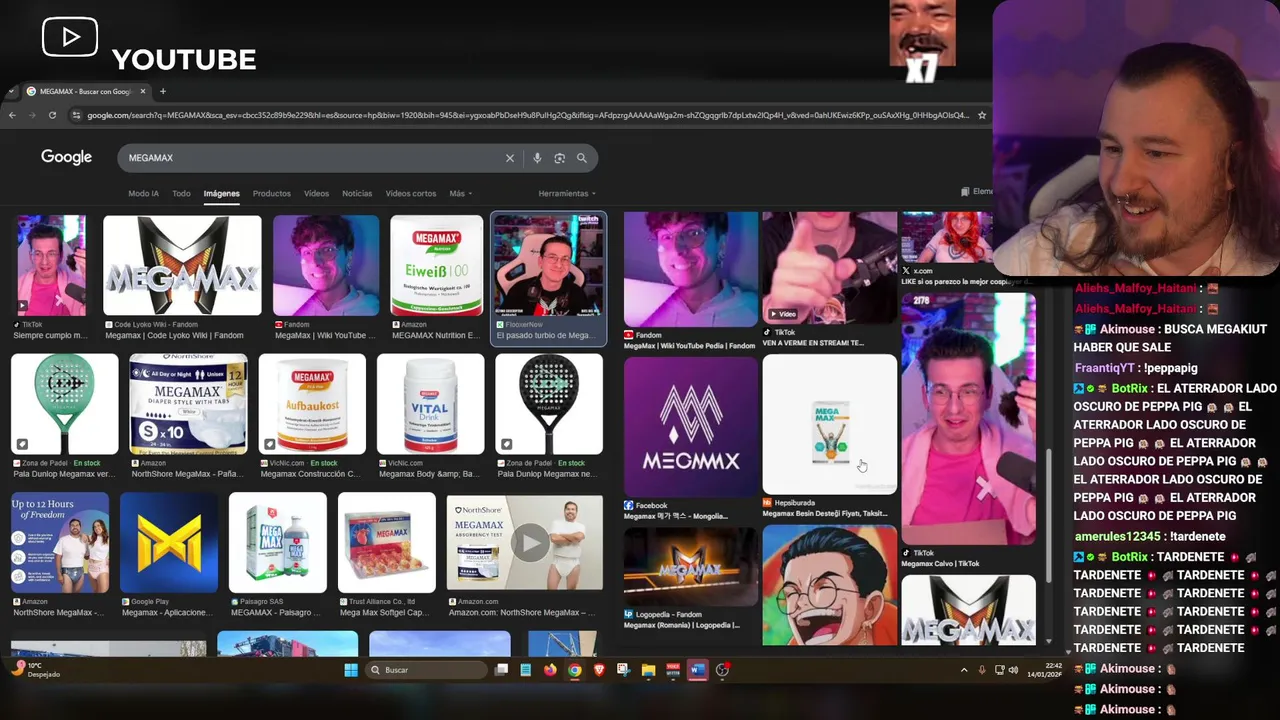Close the MEGAMAX browser tab
1280x720 pixels.
pyautogui.click(x=142, y=91)
